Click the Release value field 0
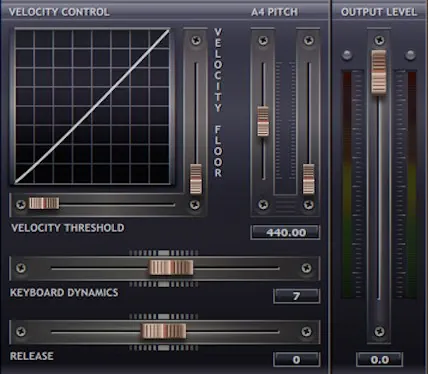The width and height of the screenshot is (428, 374). tap(296, 360)
